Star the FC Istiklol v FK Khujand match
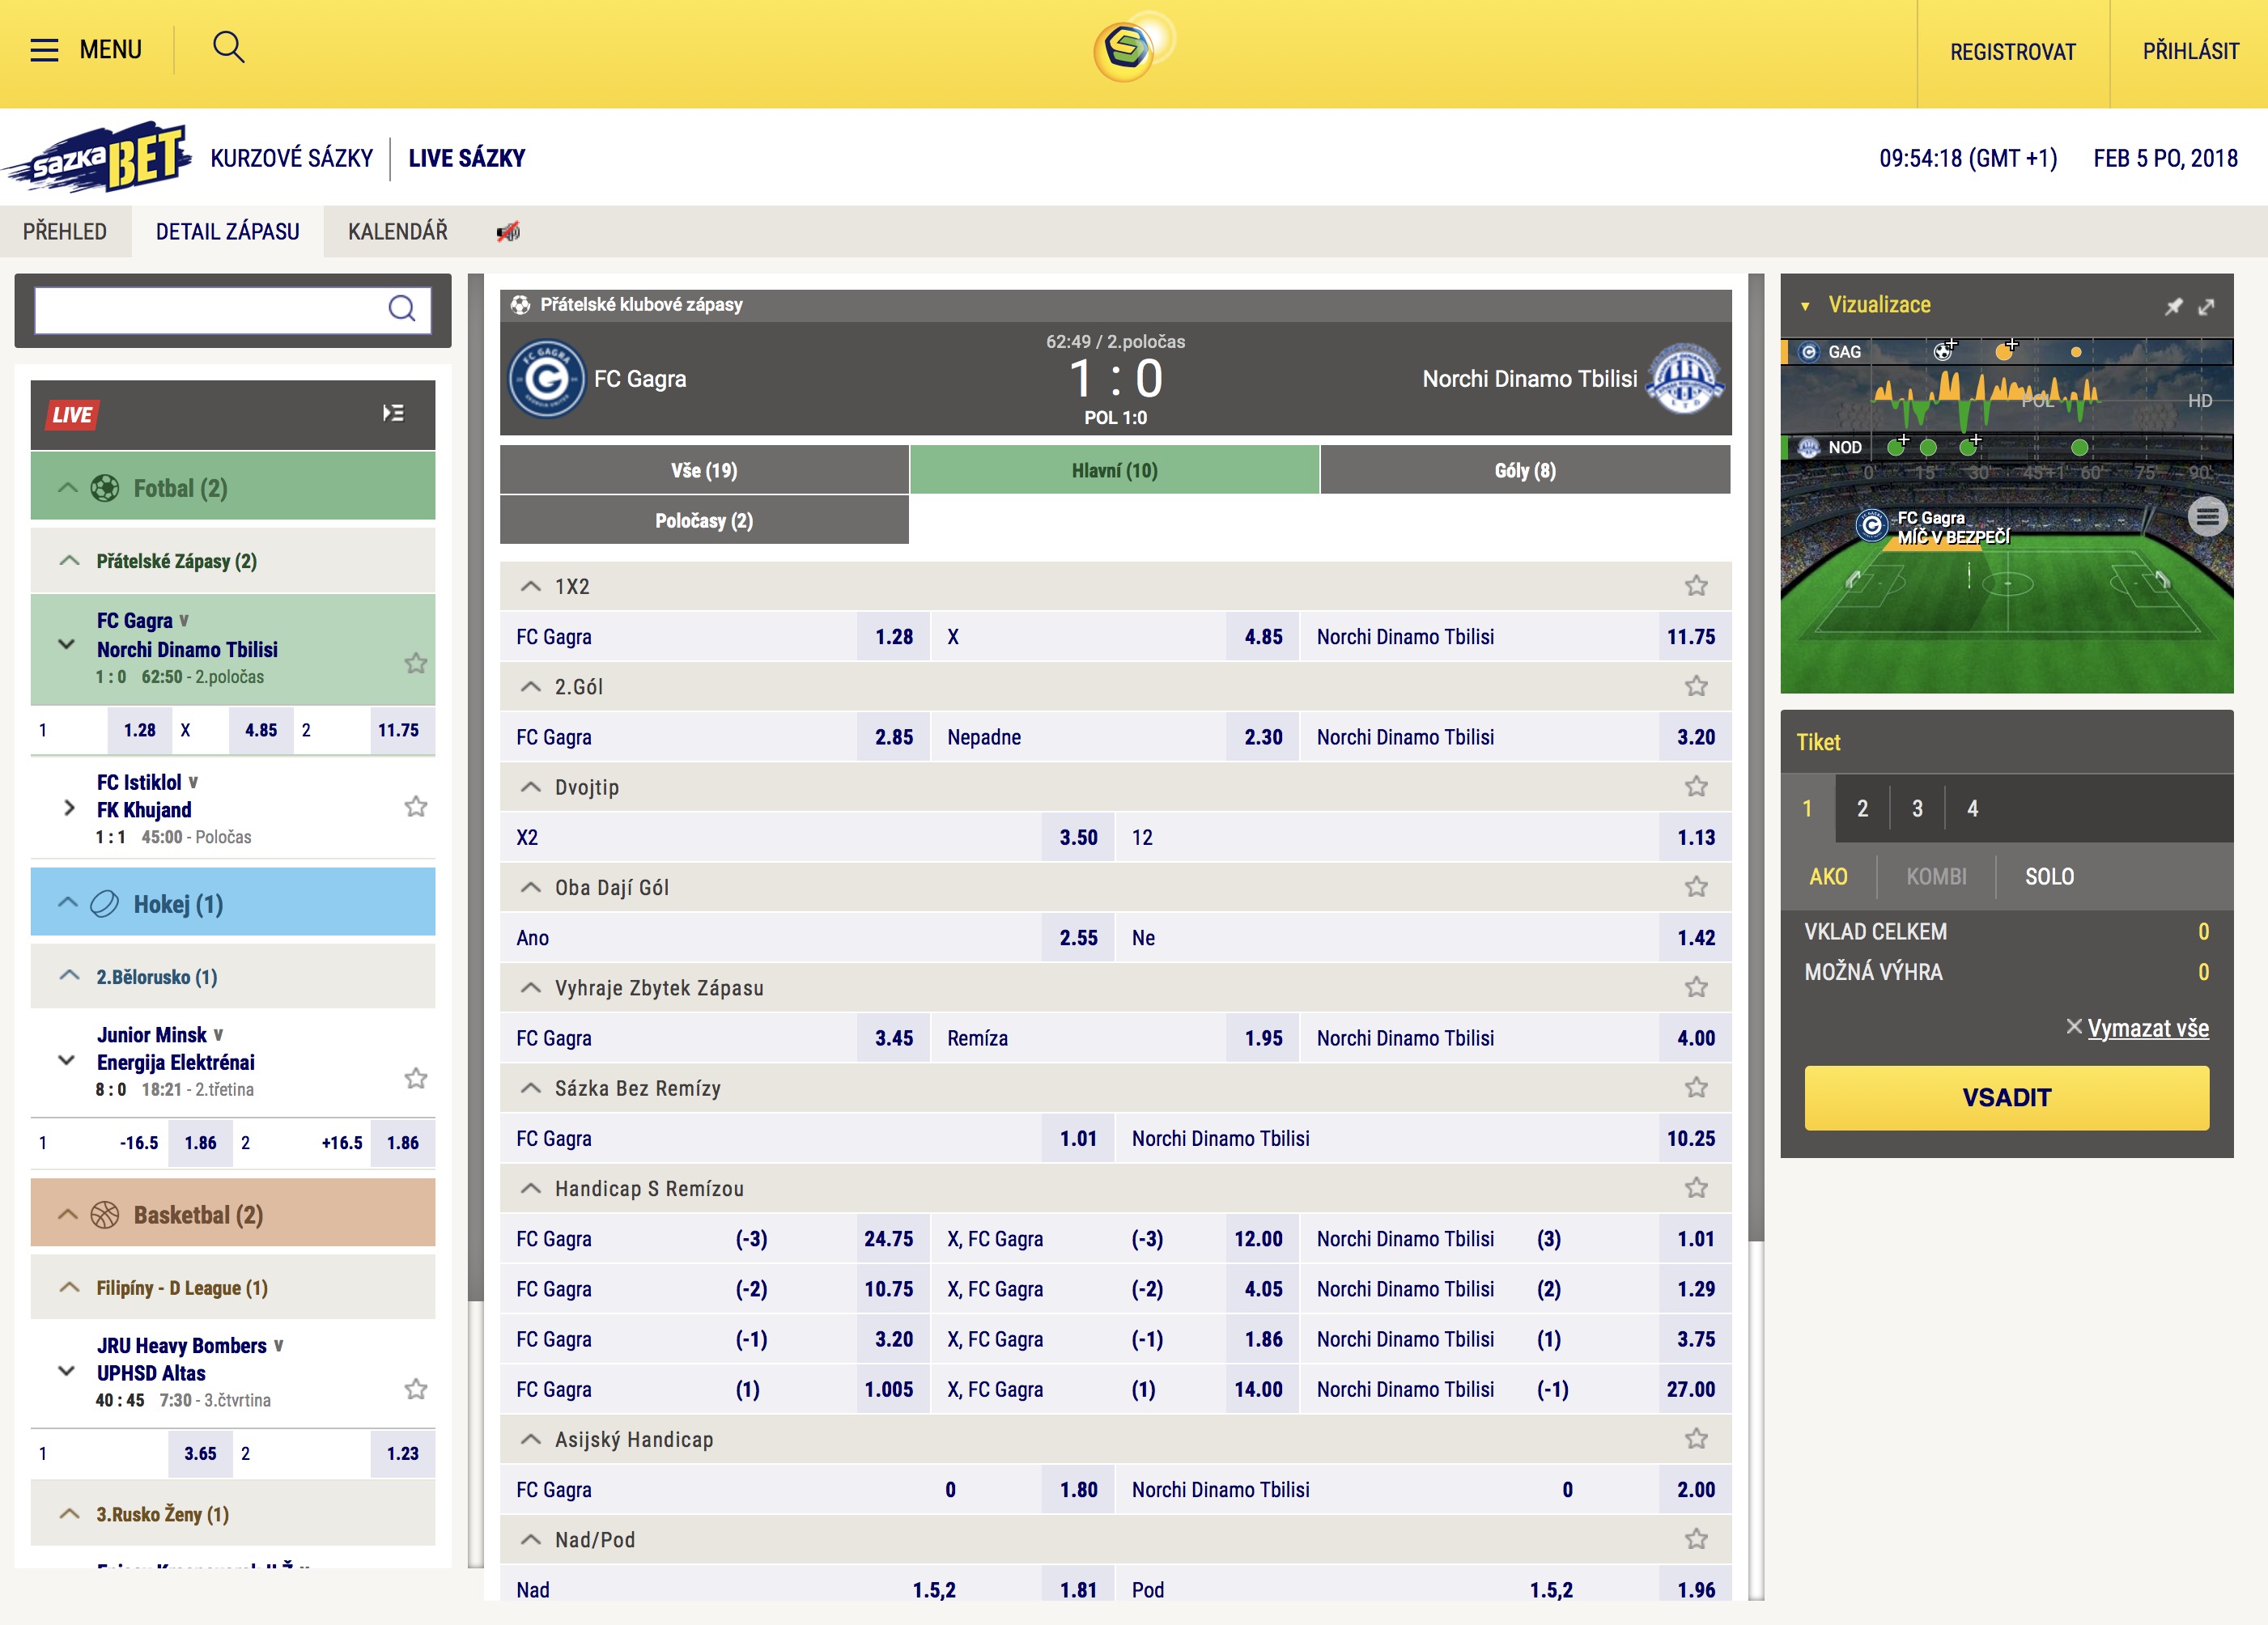 pos(416,807)
